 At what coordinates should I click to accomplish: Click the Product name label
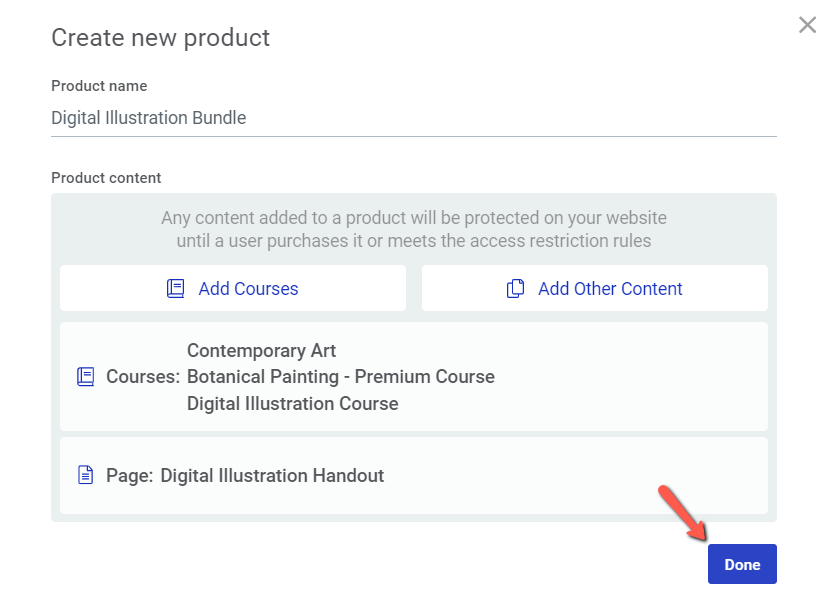pyautogui.click(x=99, y=86)
